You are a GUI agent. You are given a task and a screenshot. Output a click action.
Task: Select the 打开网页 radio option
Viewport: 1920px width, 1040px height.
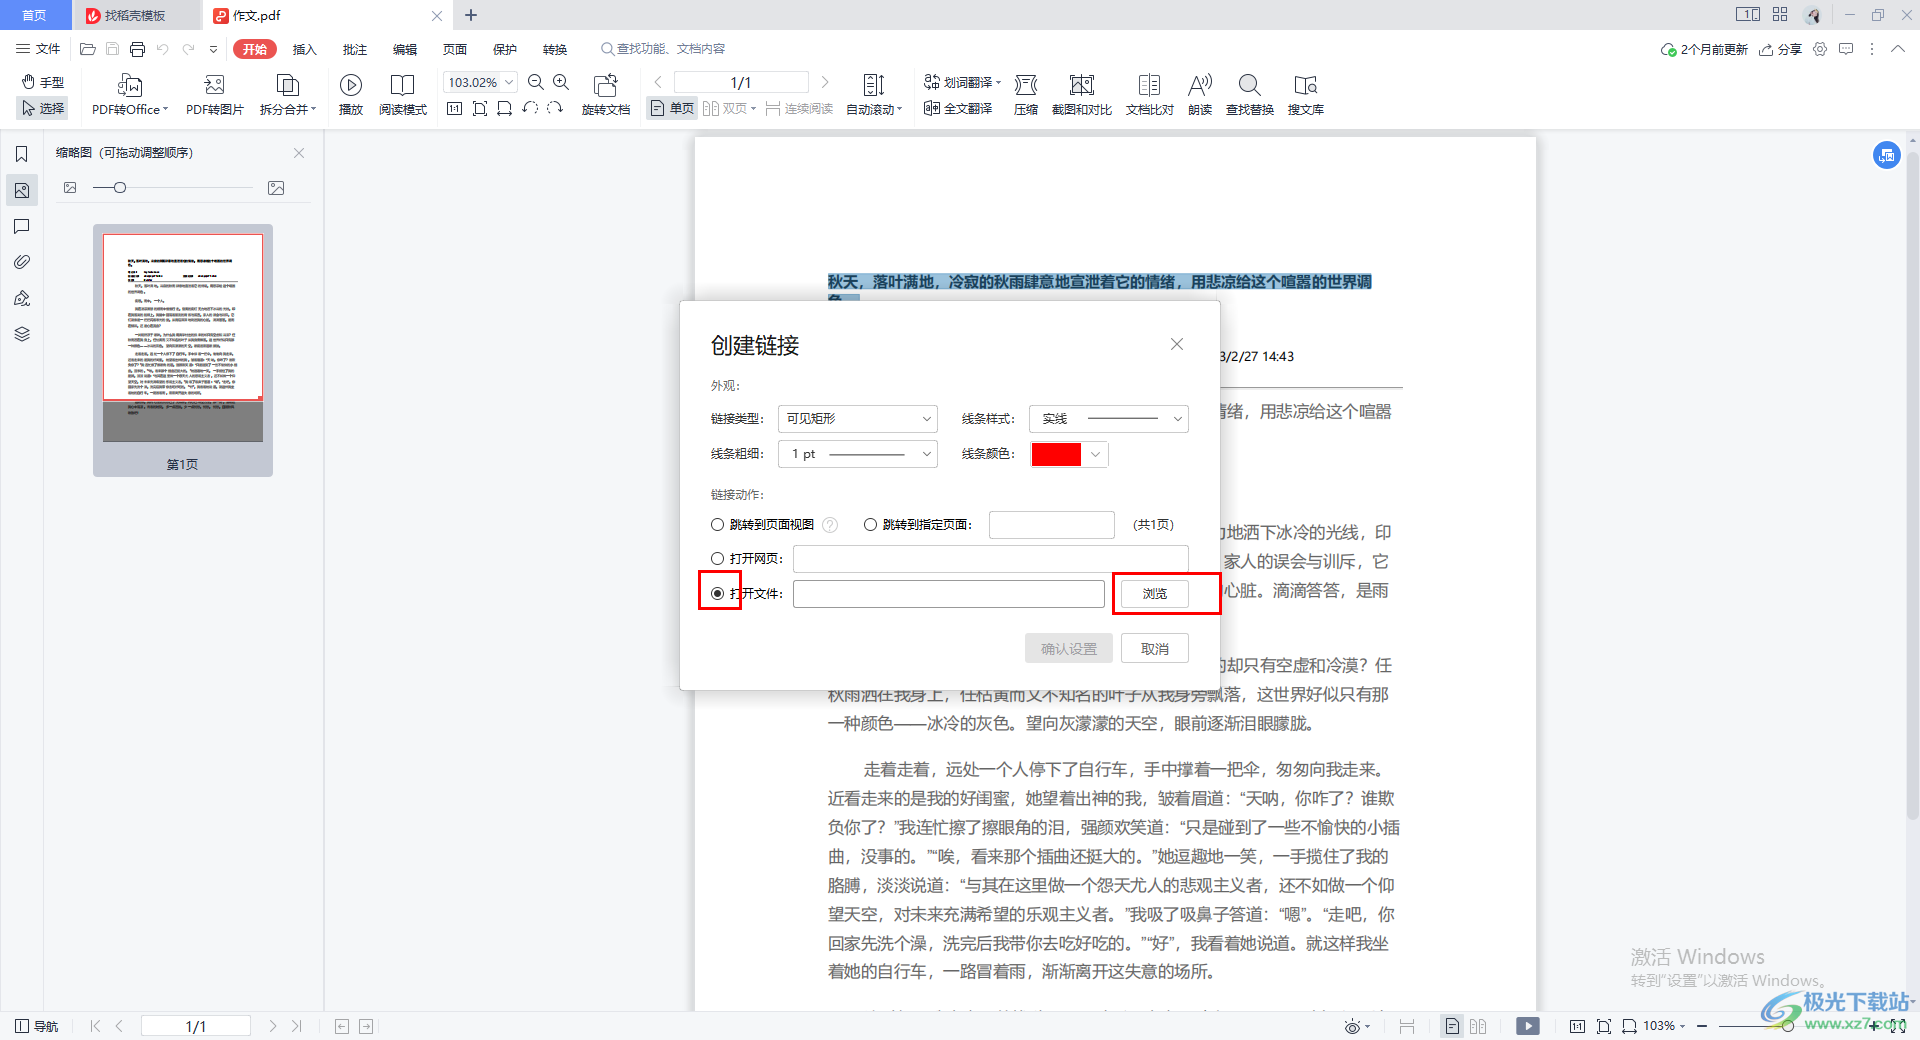click(717, 558)
